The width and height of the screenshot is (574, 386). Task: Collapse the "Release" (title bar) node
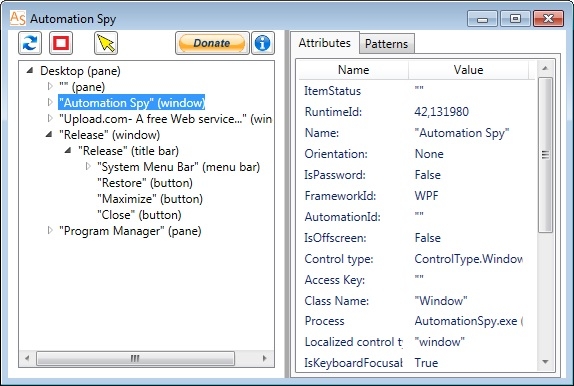(x=68, y=150)
